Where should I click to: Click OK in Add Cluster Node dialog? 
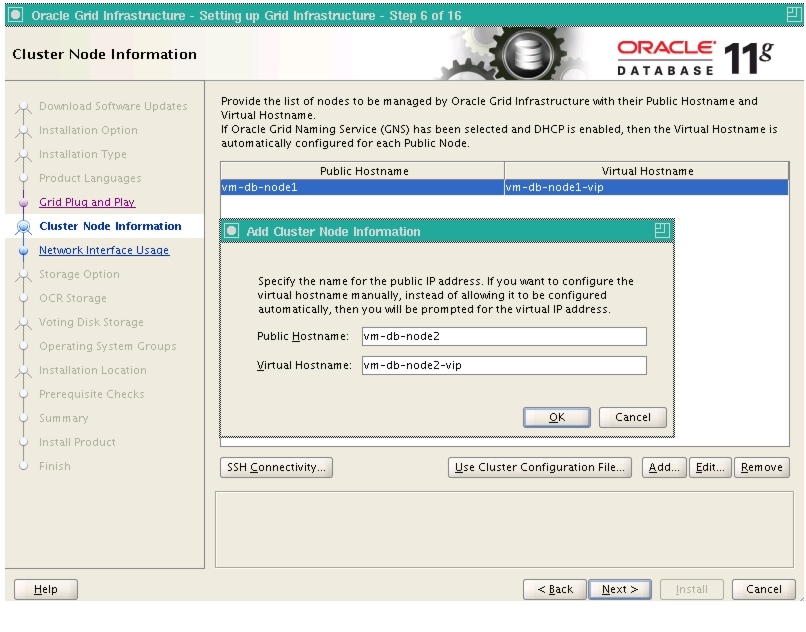(556, 417)
